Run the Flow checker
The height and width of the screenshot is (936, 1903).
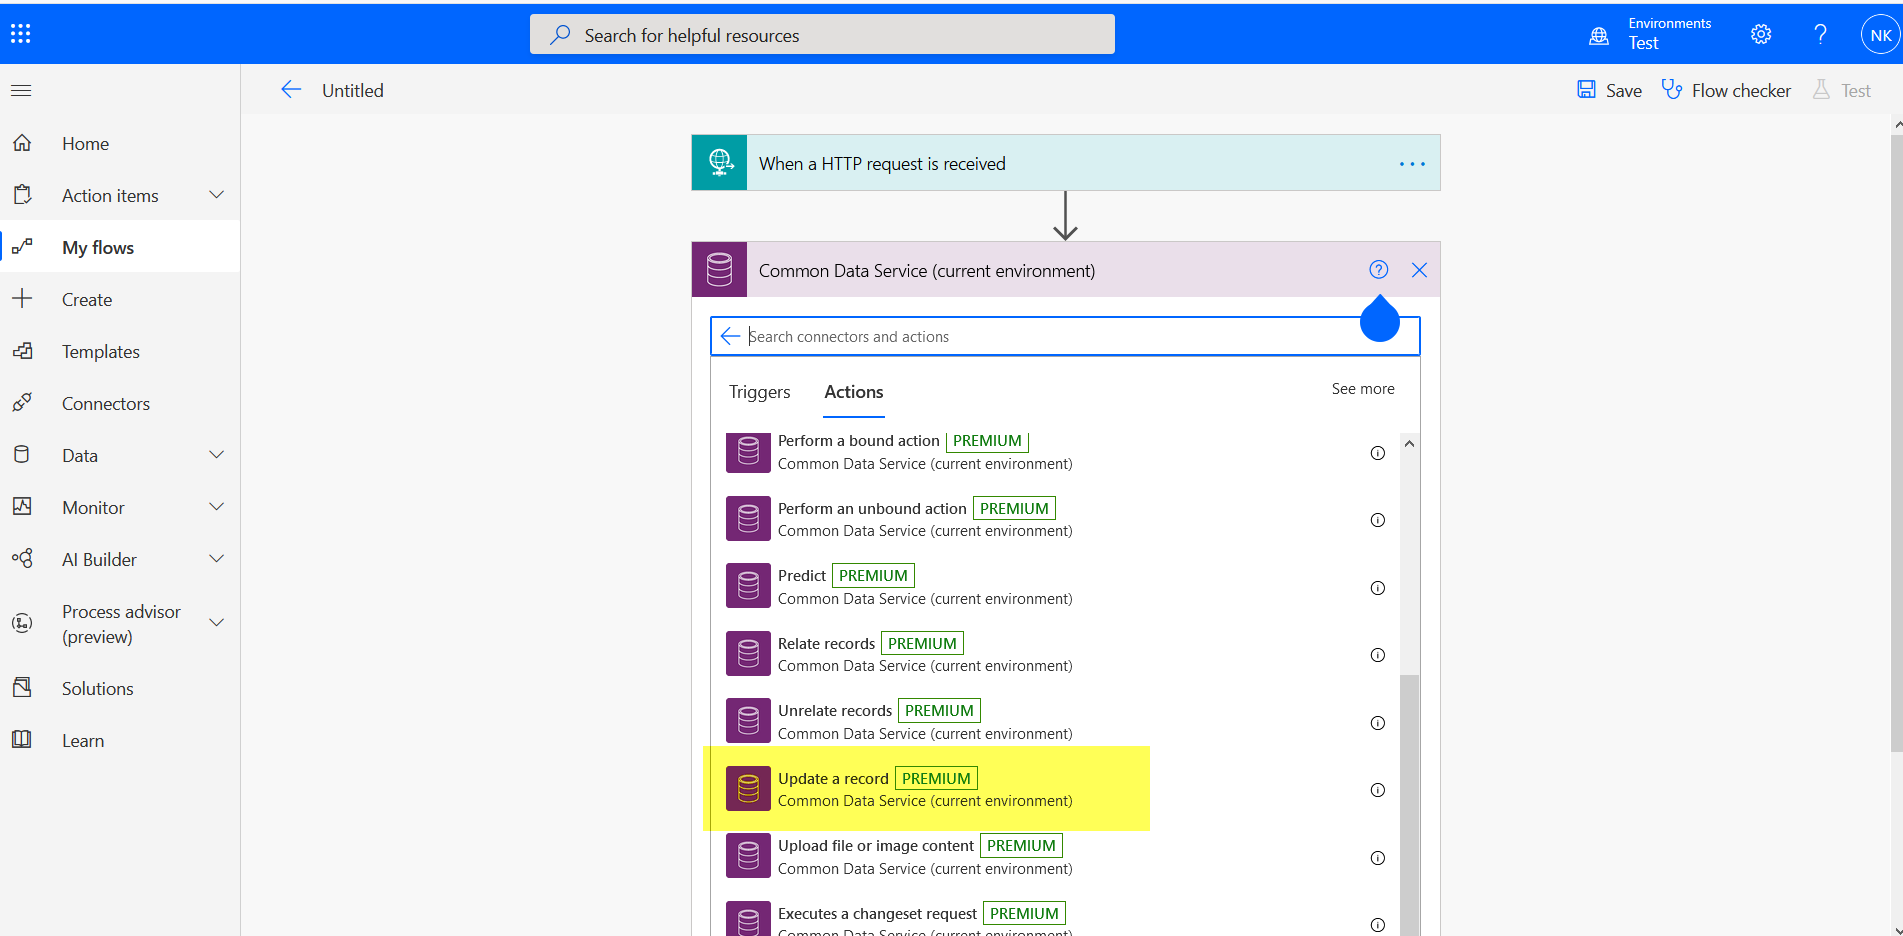1726,90
